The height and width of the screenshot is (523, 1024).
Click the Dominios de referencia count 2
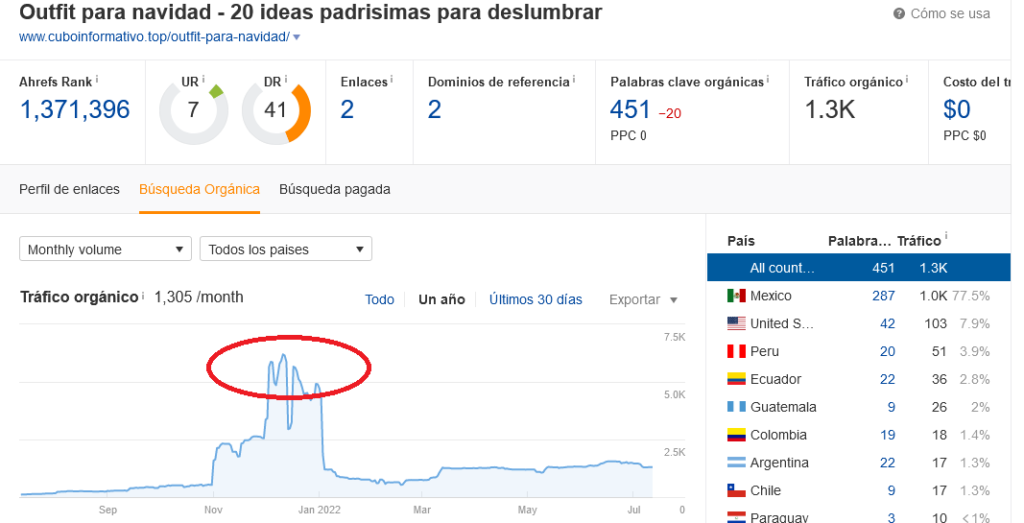(x=434, y=110)
